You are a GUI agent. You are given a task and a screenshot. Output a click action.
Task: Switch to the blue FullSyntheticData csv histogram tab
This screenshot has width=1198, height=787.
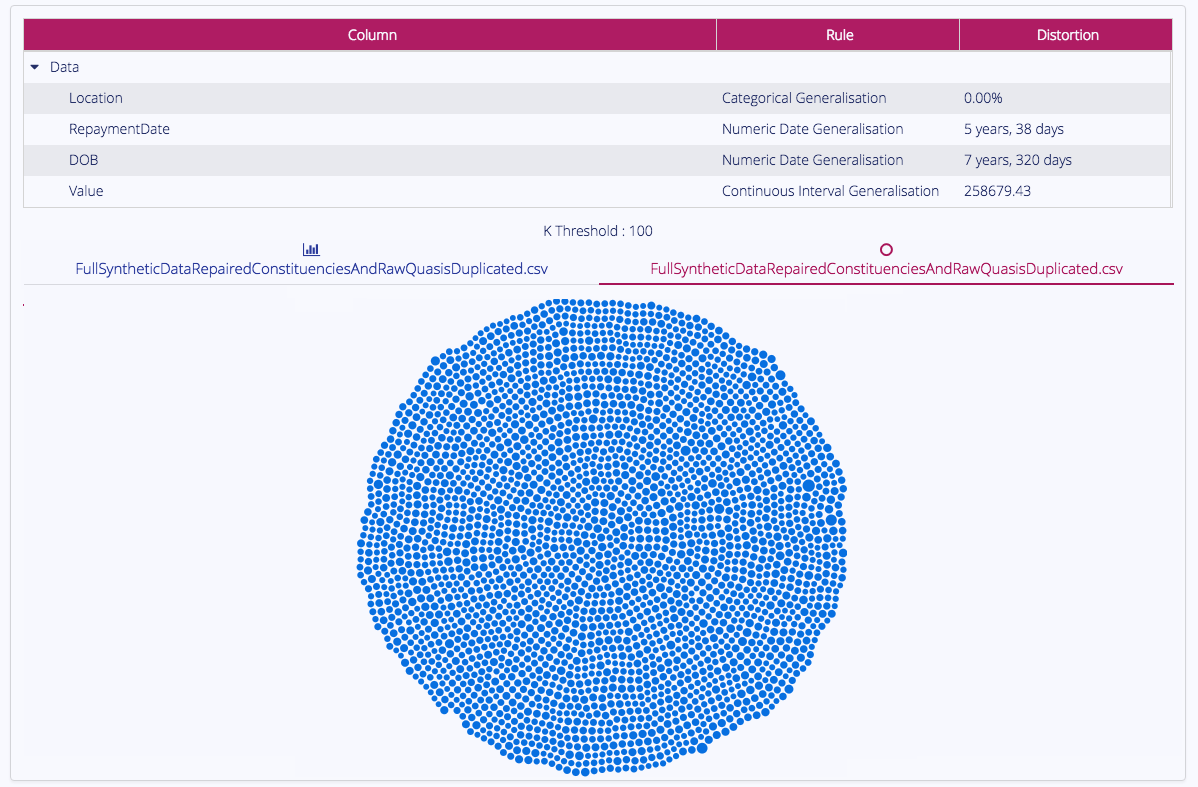(x=311, y=269)
